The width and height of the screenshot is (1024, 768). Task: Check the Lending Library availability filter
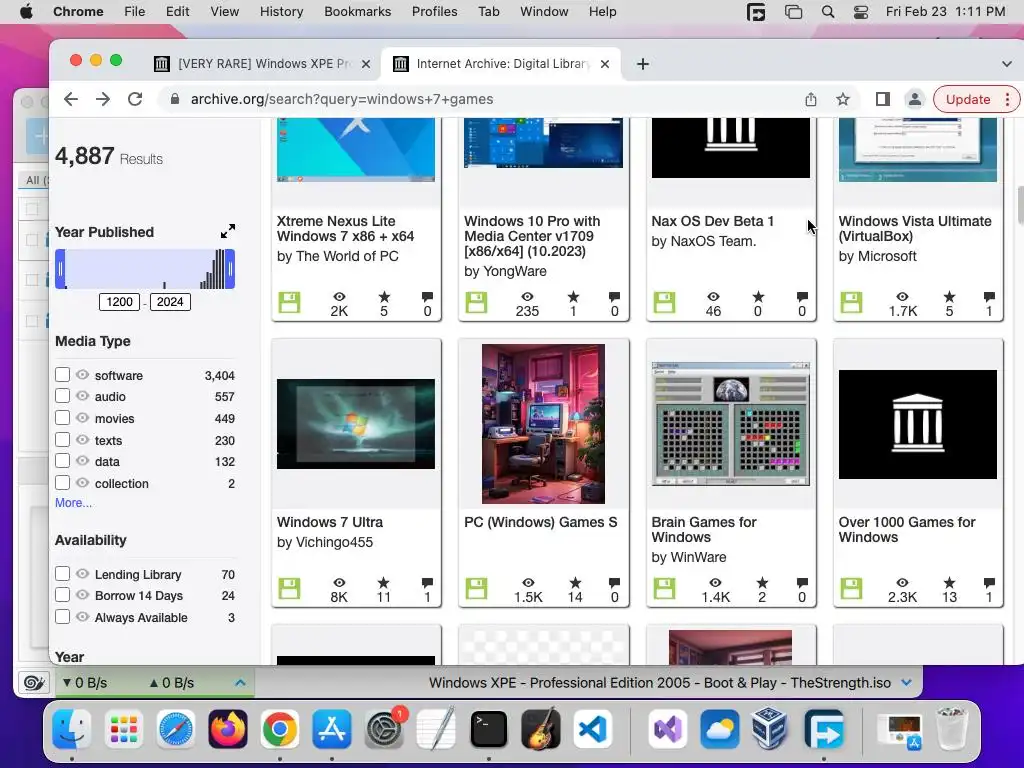tap(62, 573)
